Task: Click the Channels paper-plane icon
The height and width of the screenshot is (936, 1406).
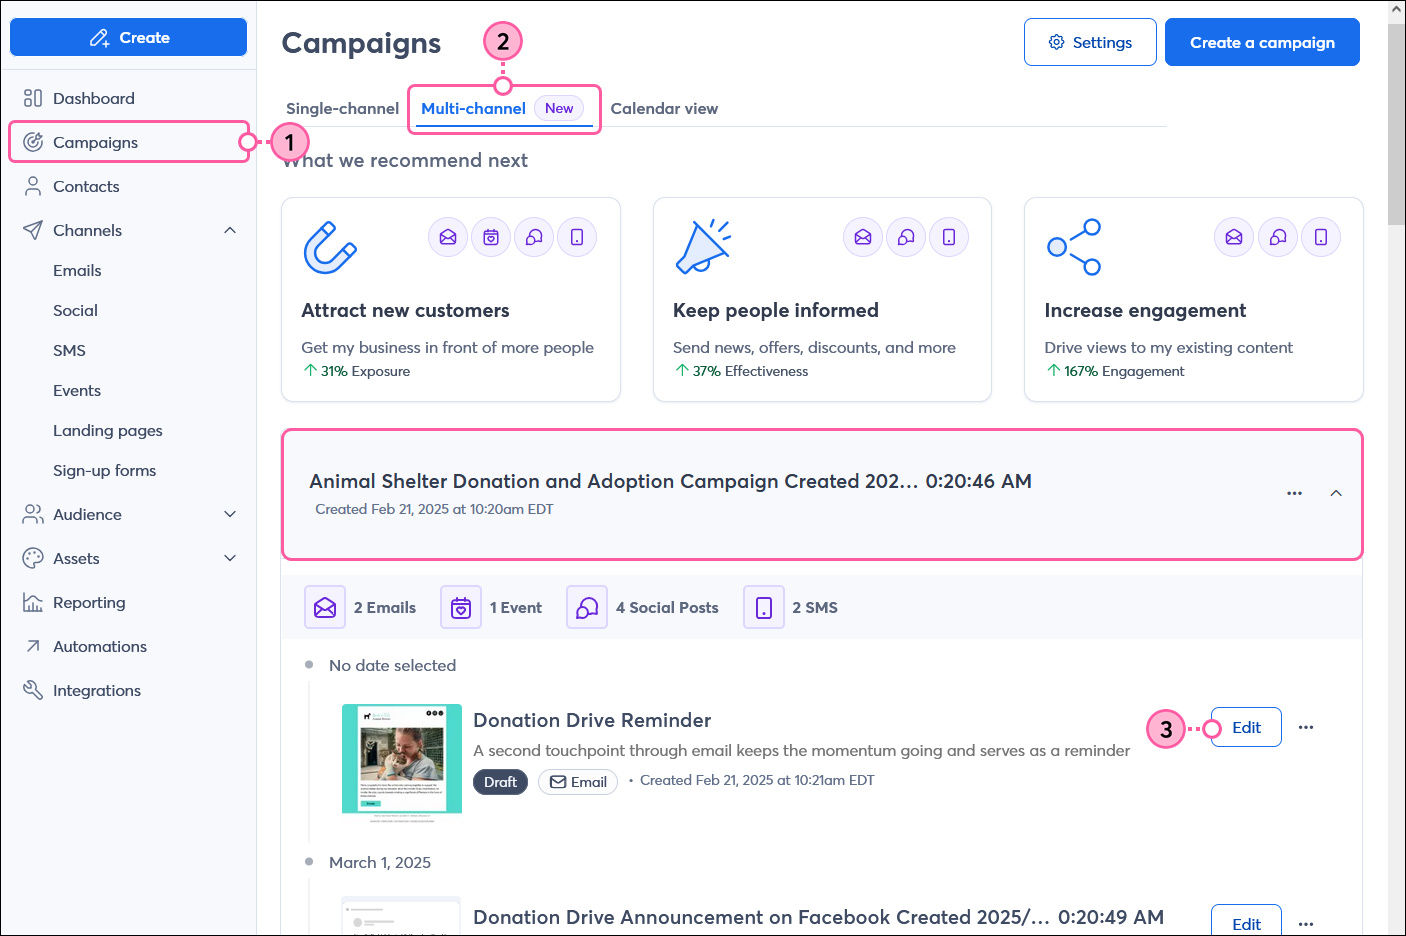Action: coord(31,230)
